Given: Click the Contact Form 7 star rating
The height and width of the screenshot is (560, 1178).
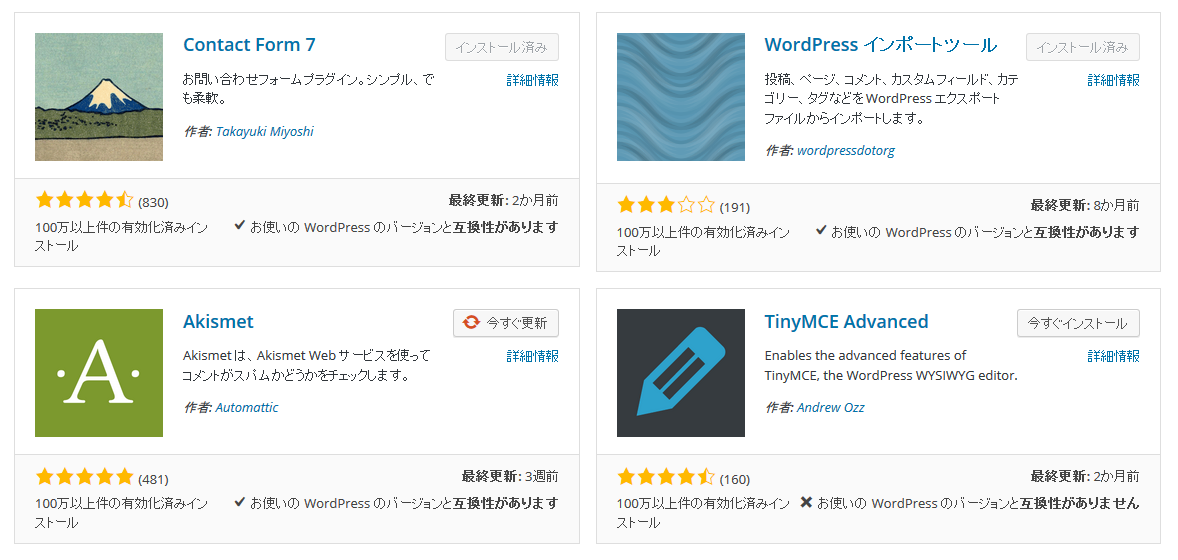Looking at the screenshot, I should click(x=84, y=200).
